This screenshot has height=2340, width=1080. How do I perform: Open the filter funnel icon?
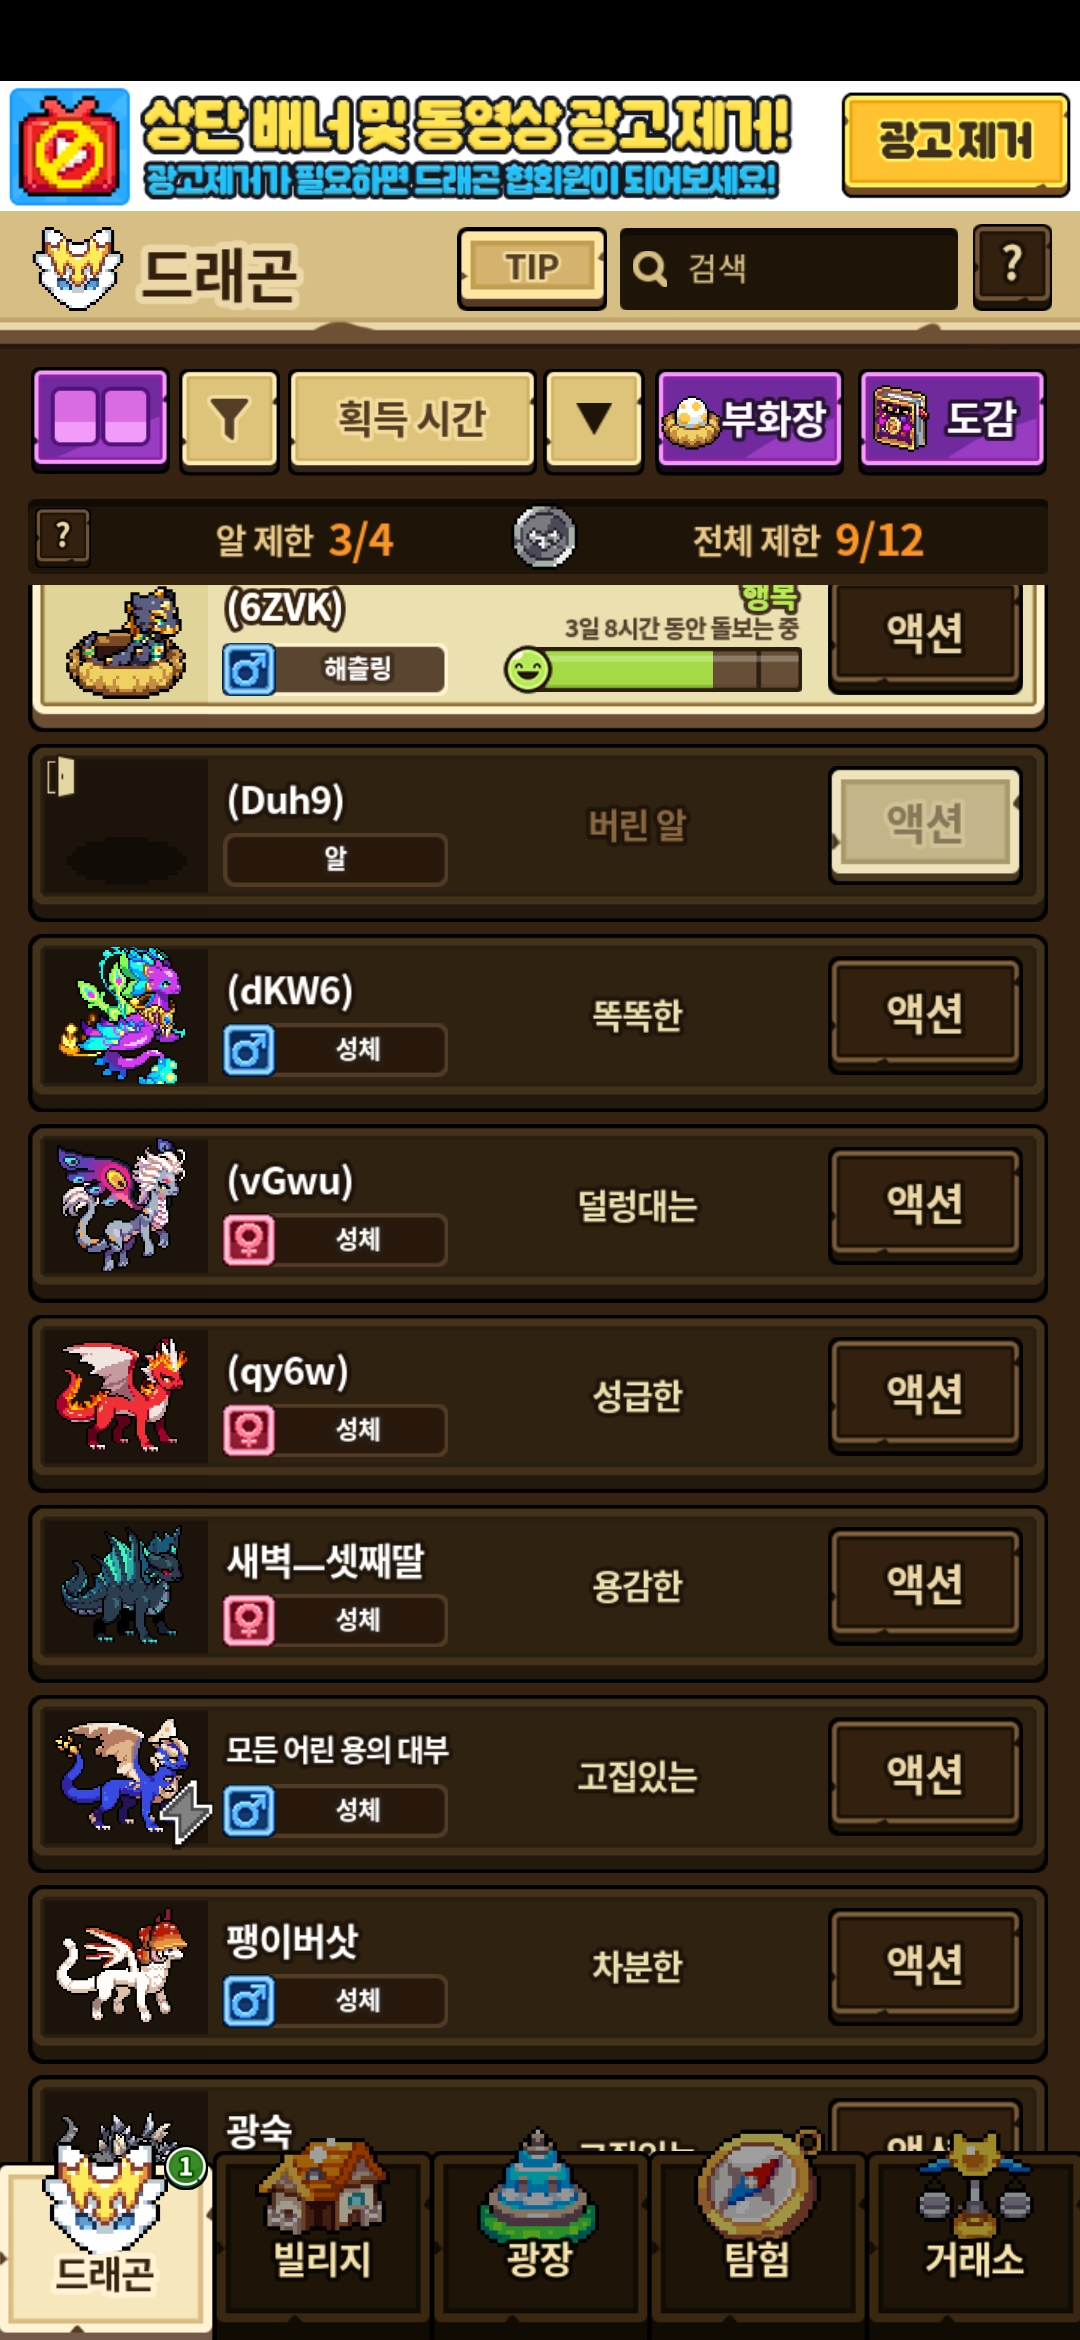pyautogui.click(x=229, y=418)
